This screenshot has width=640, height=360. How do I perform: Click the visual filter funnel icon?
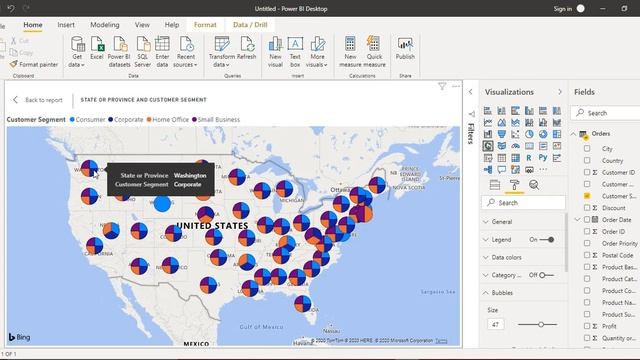pyautogui.click(x=442, y=86)
